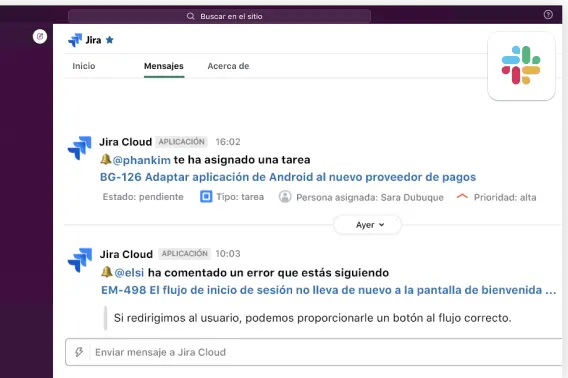Switch to the Inicio tab
The height and width of the screenshot is (378, 568).
coord(84,66)
